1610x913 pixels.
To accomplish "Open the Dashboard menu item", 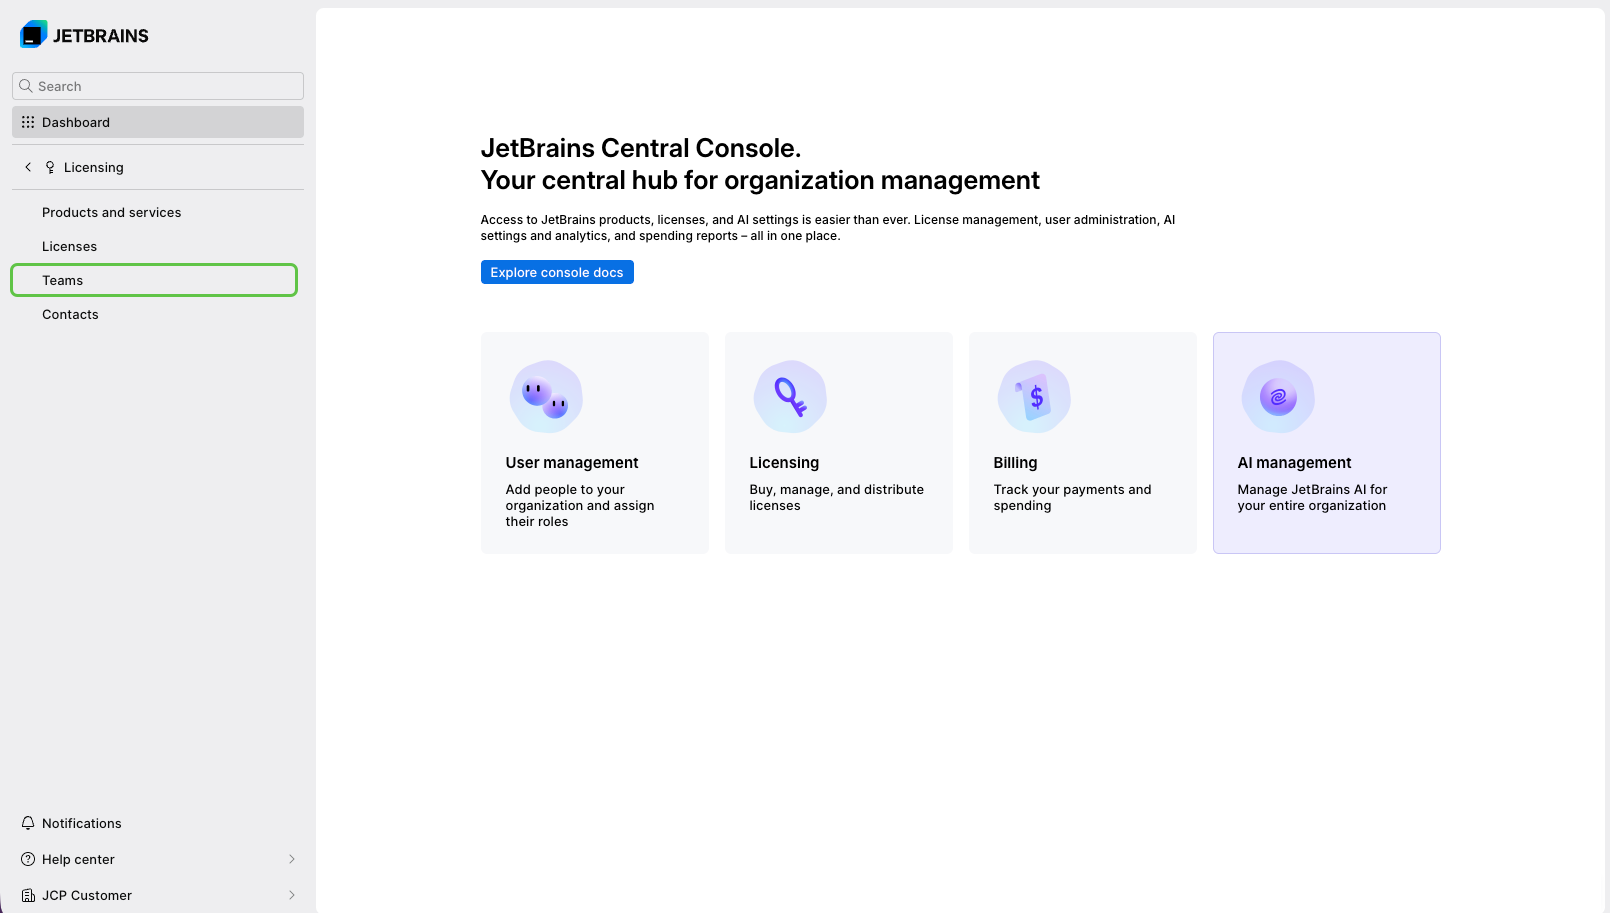I will 158,122.
